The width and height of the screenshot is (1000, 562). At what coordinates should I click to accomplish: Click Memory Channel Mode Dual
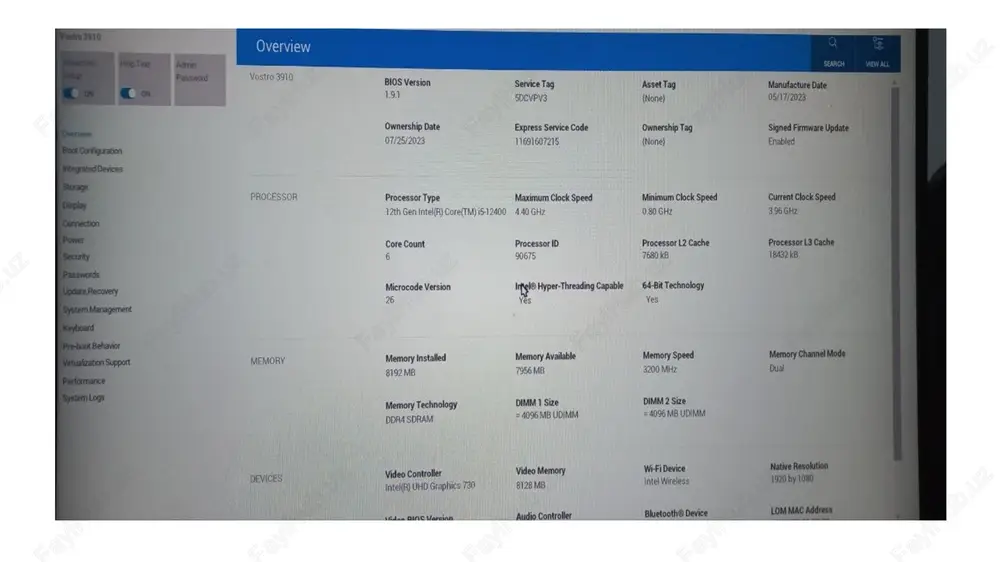tap(776, 368)
